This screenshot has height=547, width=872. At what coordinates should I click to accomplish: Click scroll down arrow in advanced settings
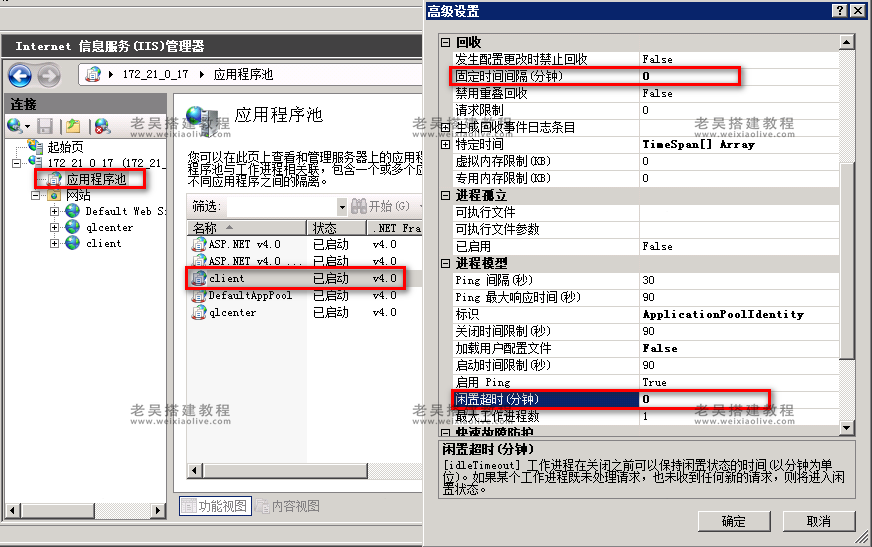[846, 427]
